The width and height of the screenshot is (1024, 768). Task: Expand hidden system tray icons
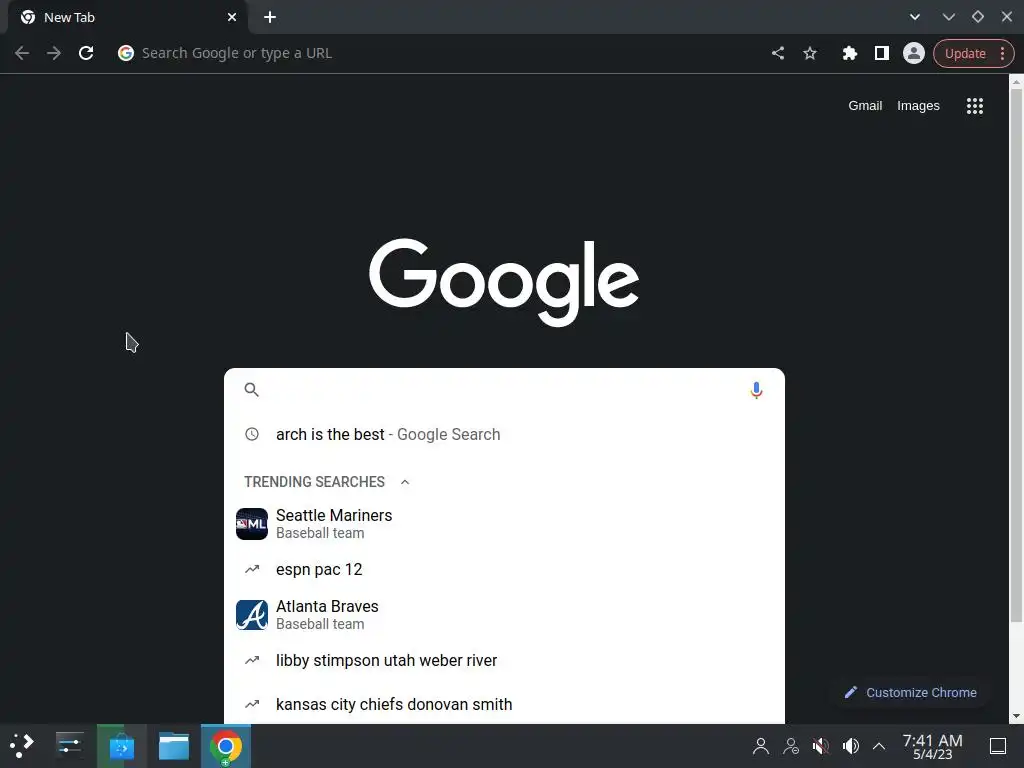879,746
